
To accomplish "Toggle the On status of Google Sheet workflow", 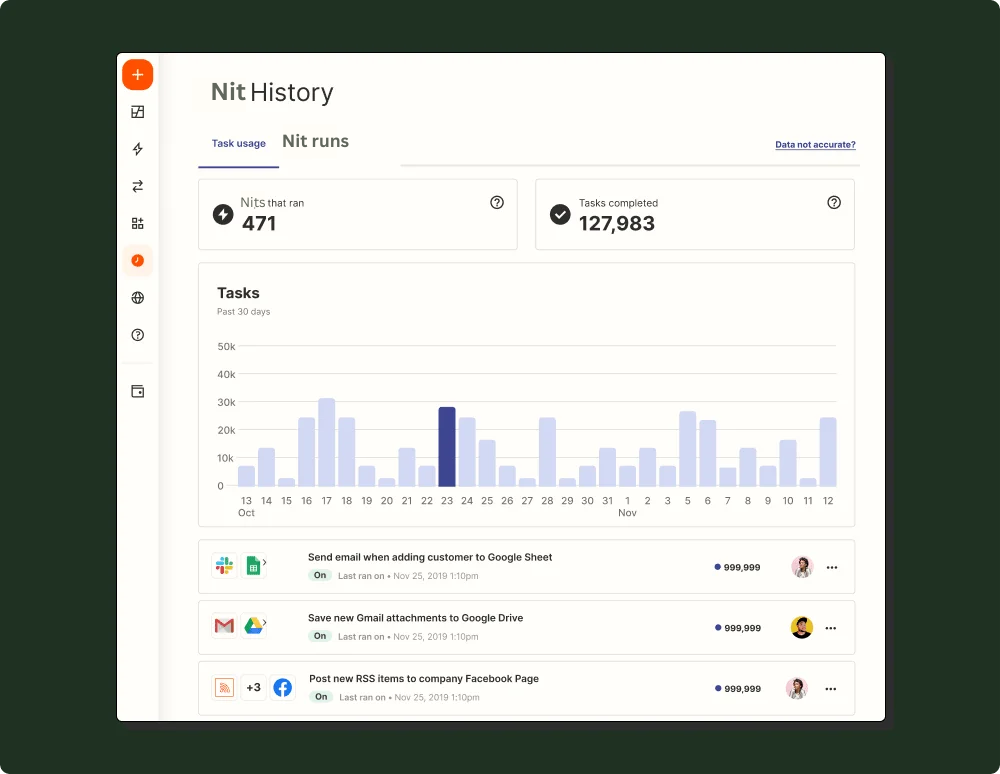I will point(320,576).
